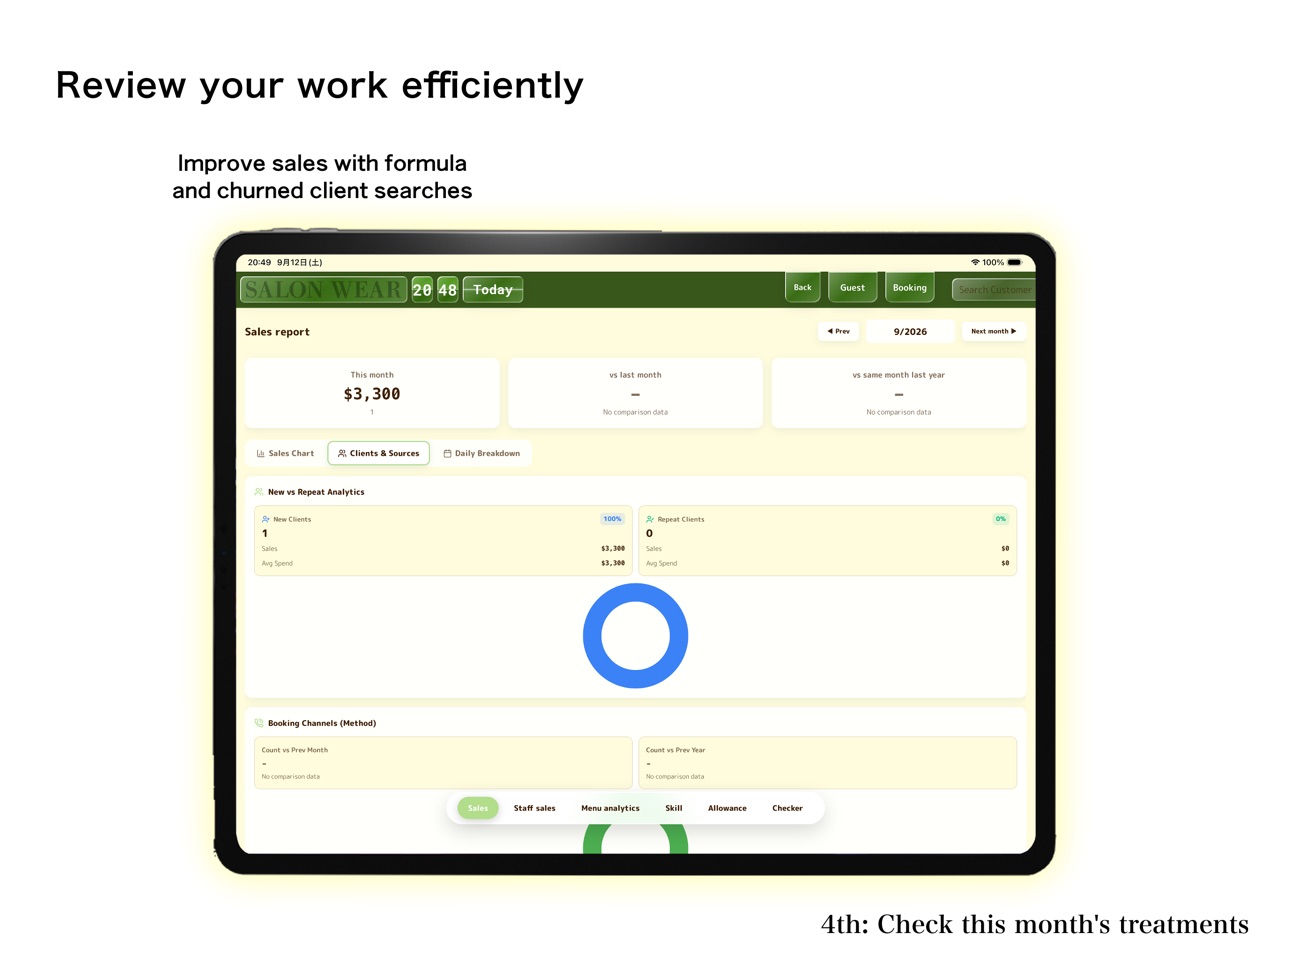Open Allowance in bottom navigation
The width and height of the screenshot is (1290, 968).
tap(727, 808)
